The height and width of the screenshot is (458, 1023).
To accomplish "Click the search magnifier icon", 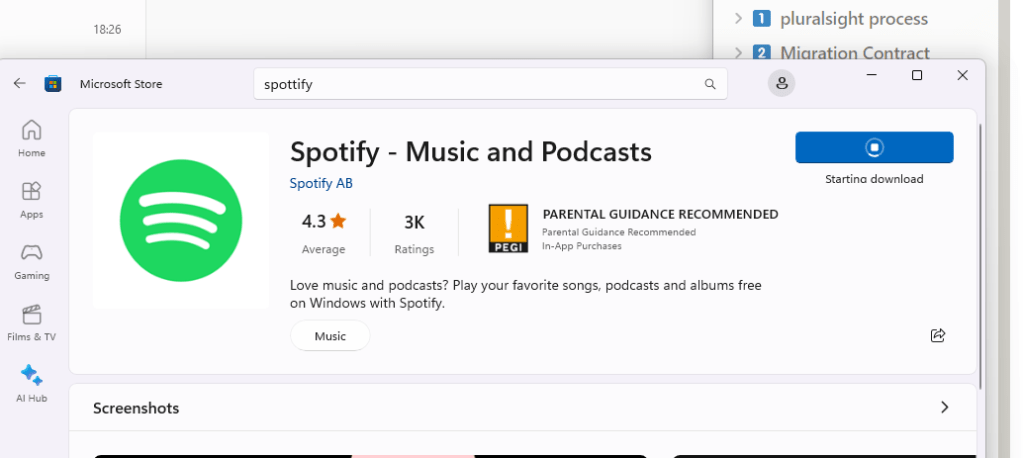I will [x=710, y=84].
